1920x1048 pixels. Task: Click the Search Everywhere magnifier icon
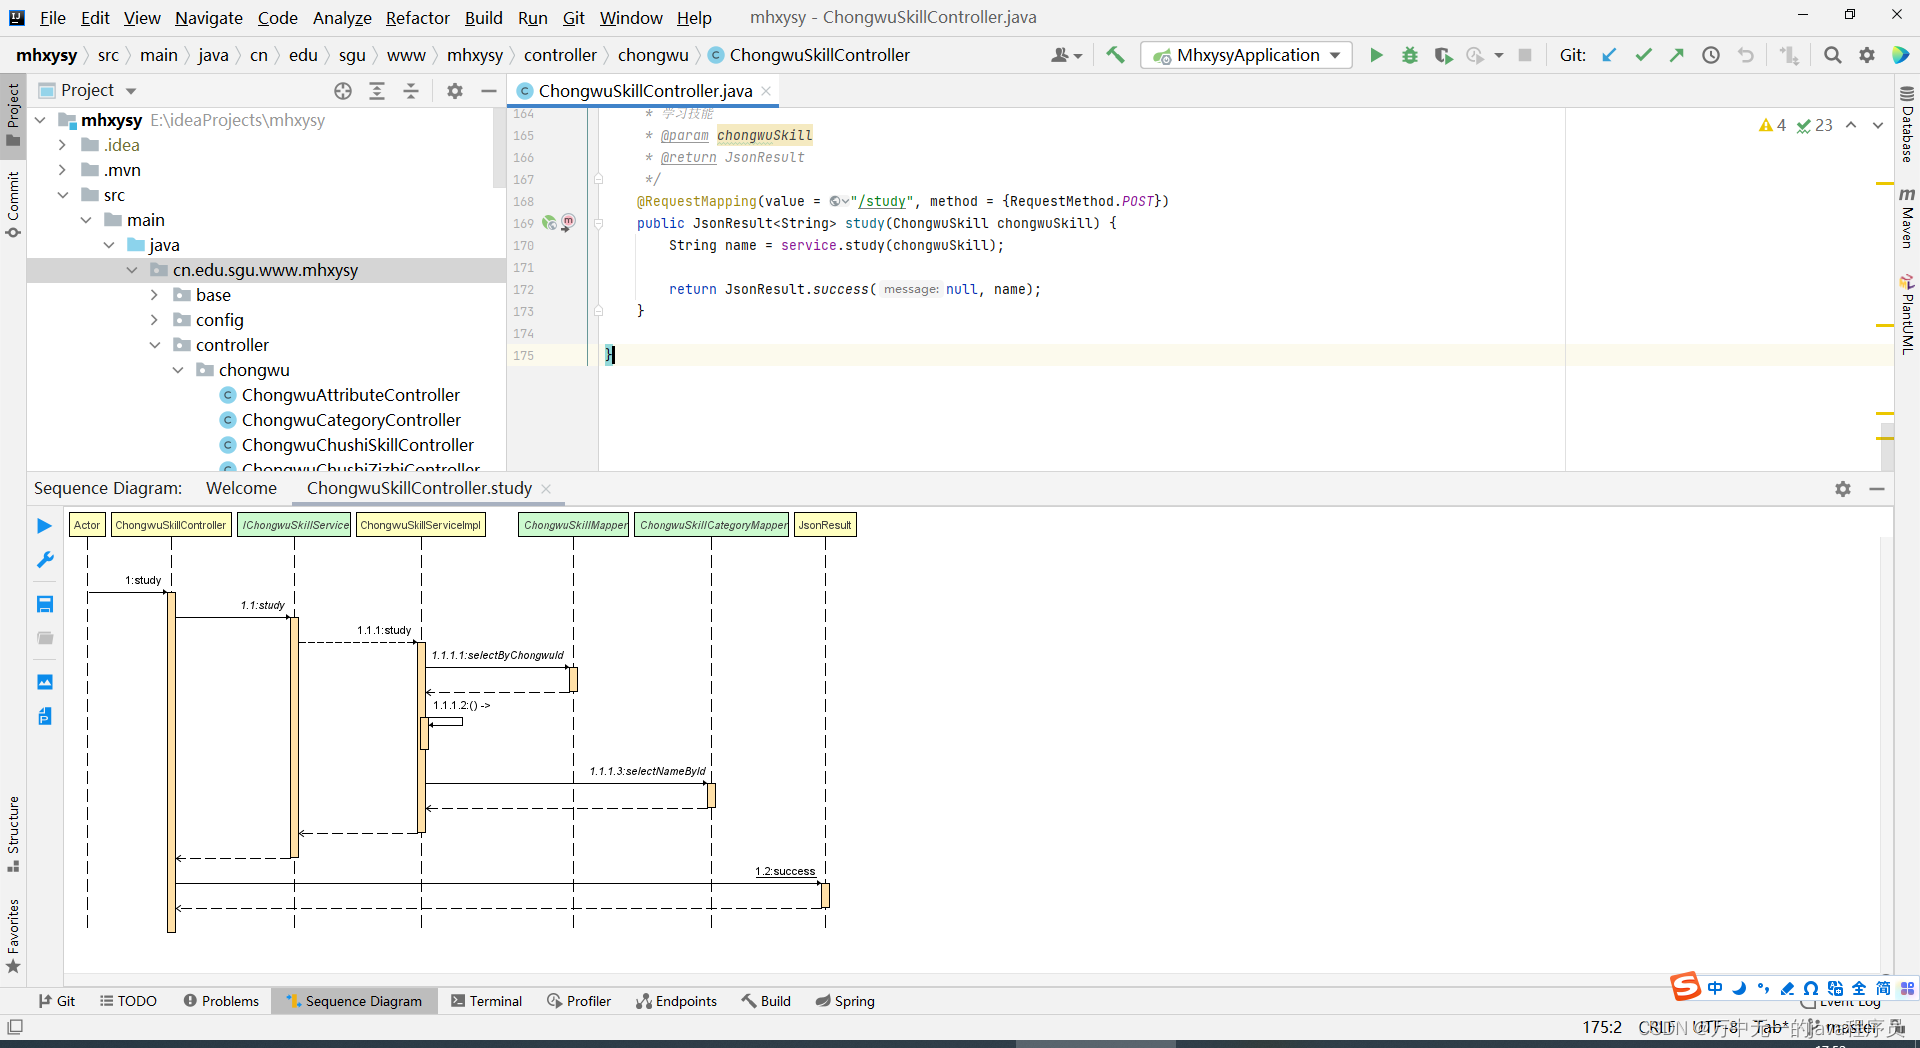click(1832, 55)
